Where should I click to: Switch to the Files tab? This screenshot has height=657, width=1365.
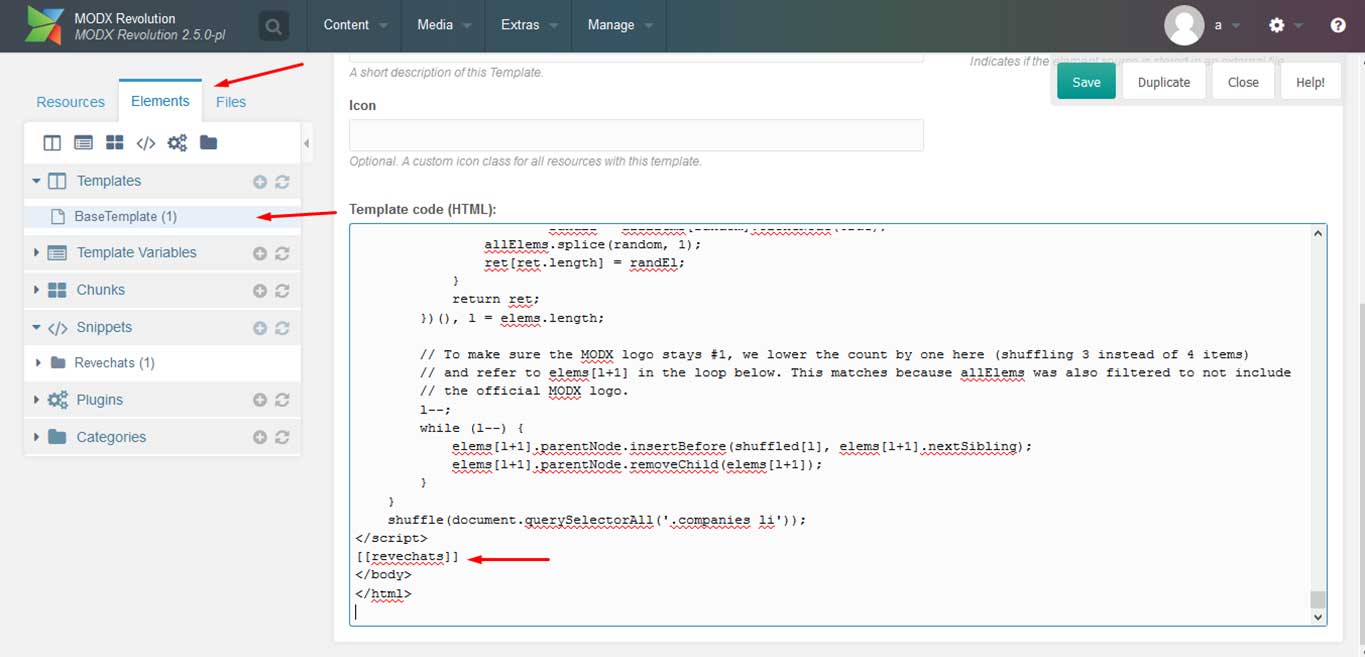pyautogui.click(x=231, y=102)
